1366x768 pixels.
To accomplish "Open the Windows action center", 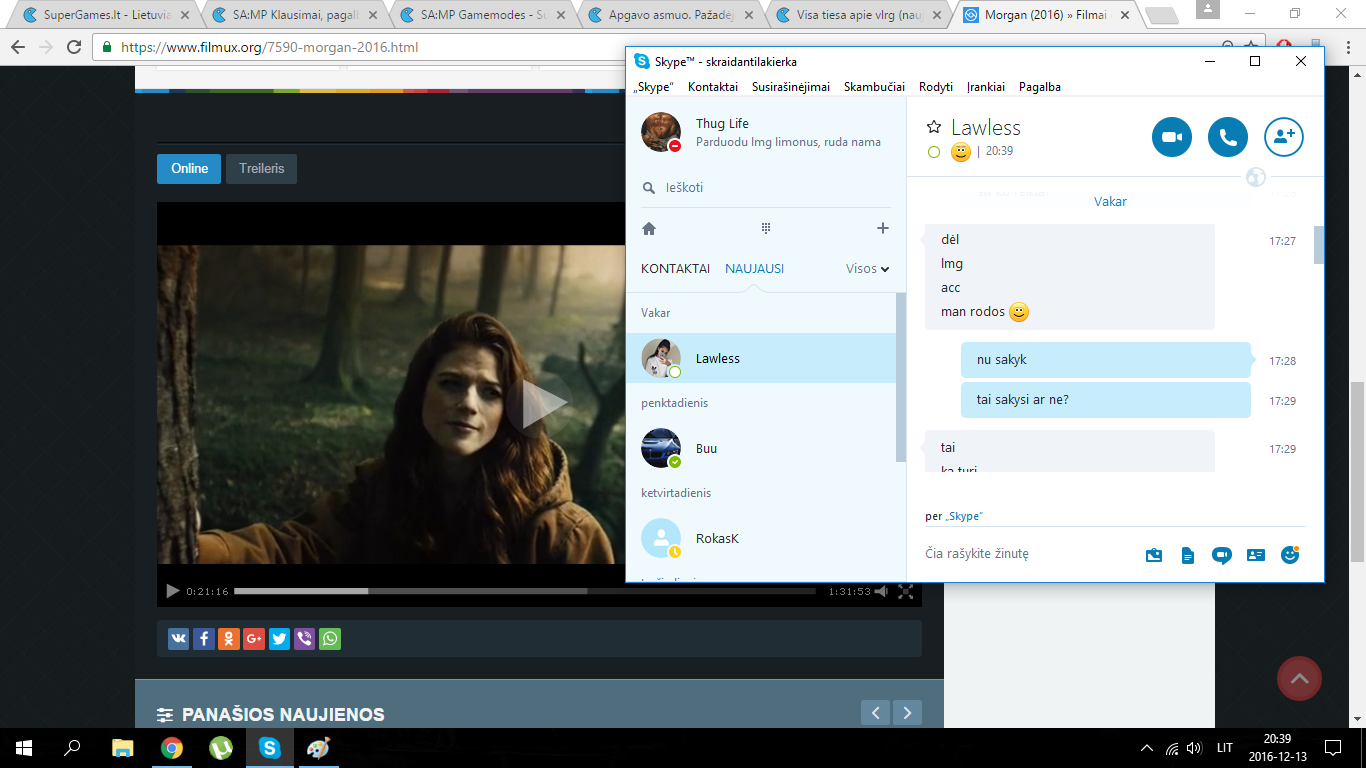I will click(1333, 748).
